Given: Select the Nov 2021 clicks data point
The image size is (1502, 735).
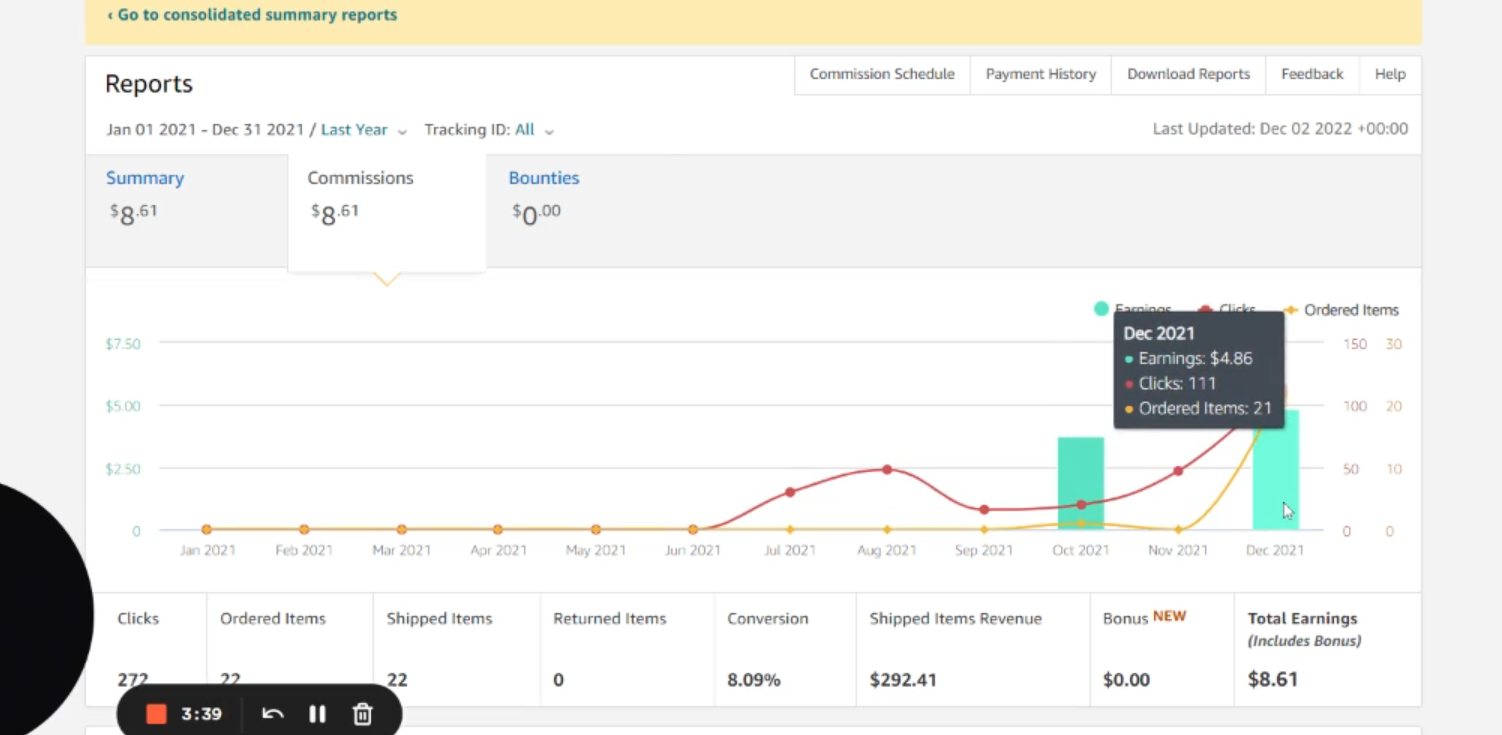Looking at the screenshot, I should pyautogui.click(x=1178, y=470).
